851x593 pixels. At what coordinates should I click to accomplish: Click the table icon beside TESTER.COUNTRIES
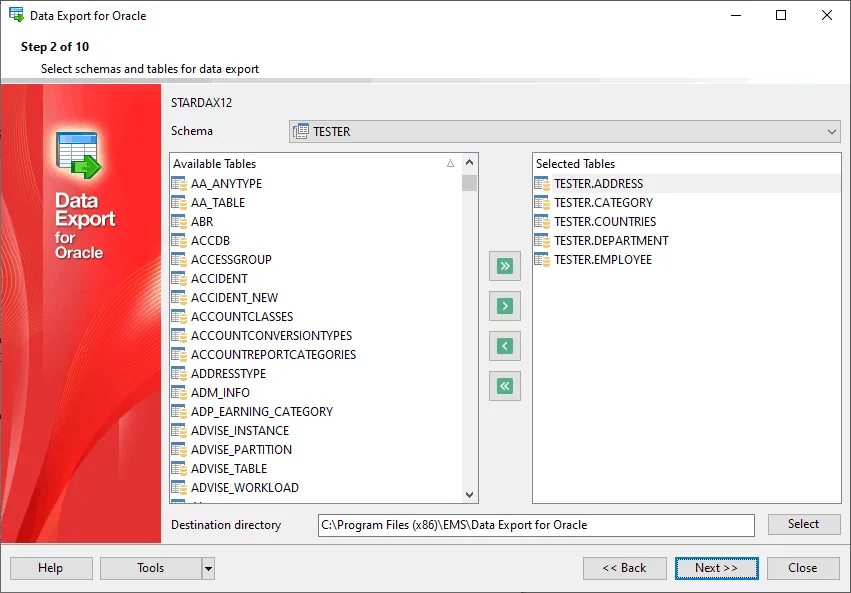click(x=542, y=222)
